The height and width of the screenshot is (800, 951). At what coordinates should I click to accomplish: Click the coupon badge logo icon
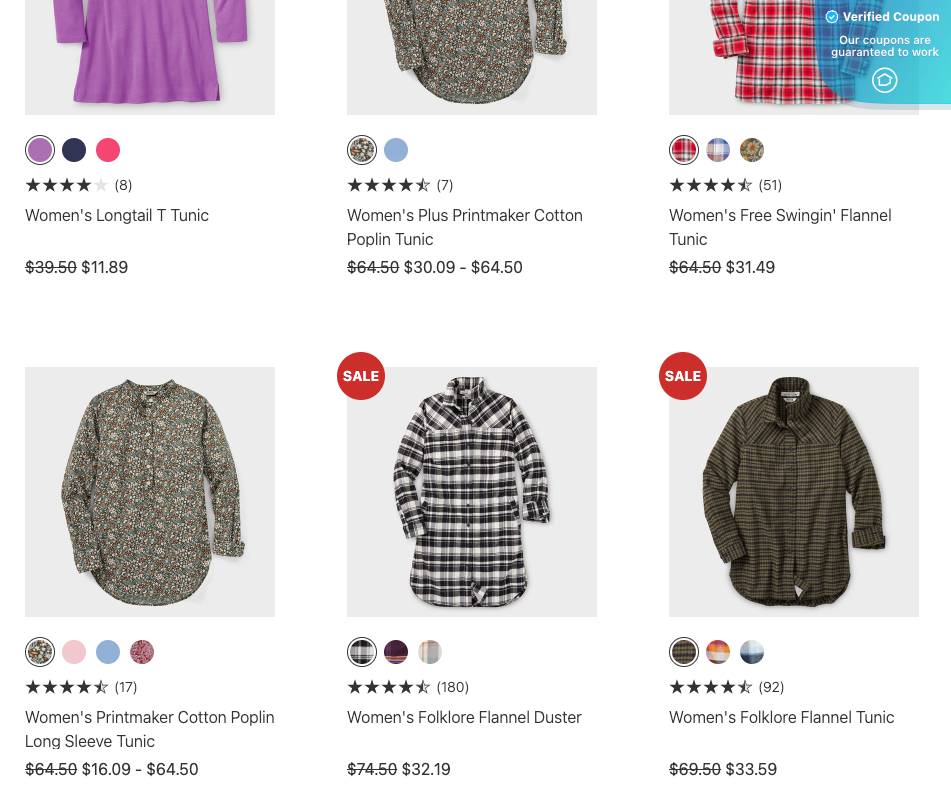point(884,80)
